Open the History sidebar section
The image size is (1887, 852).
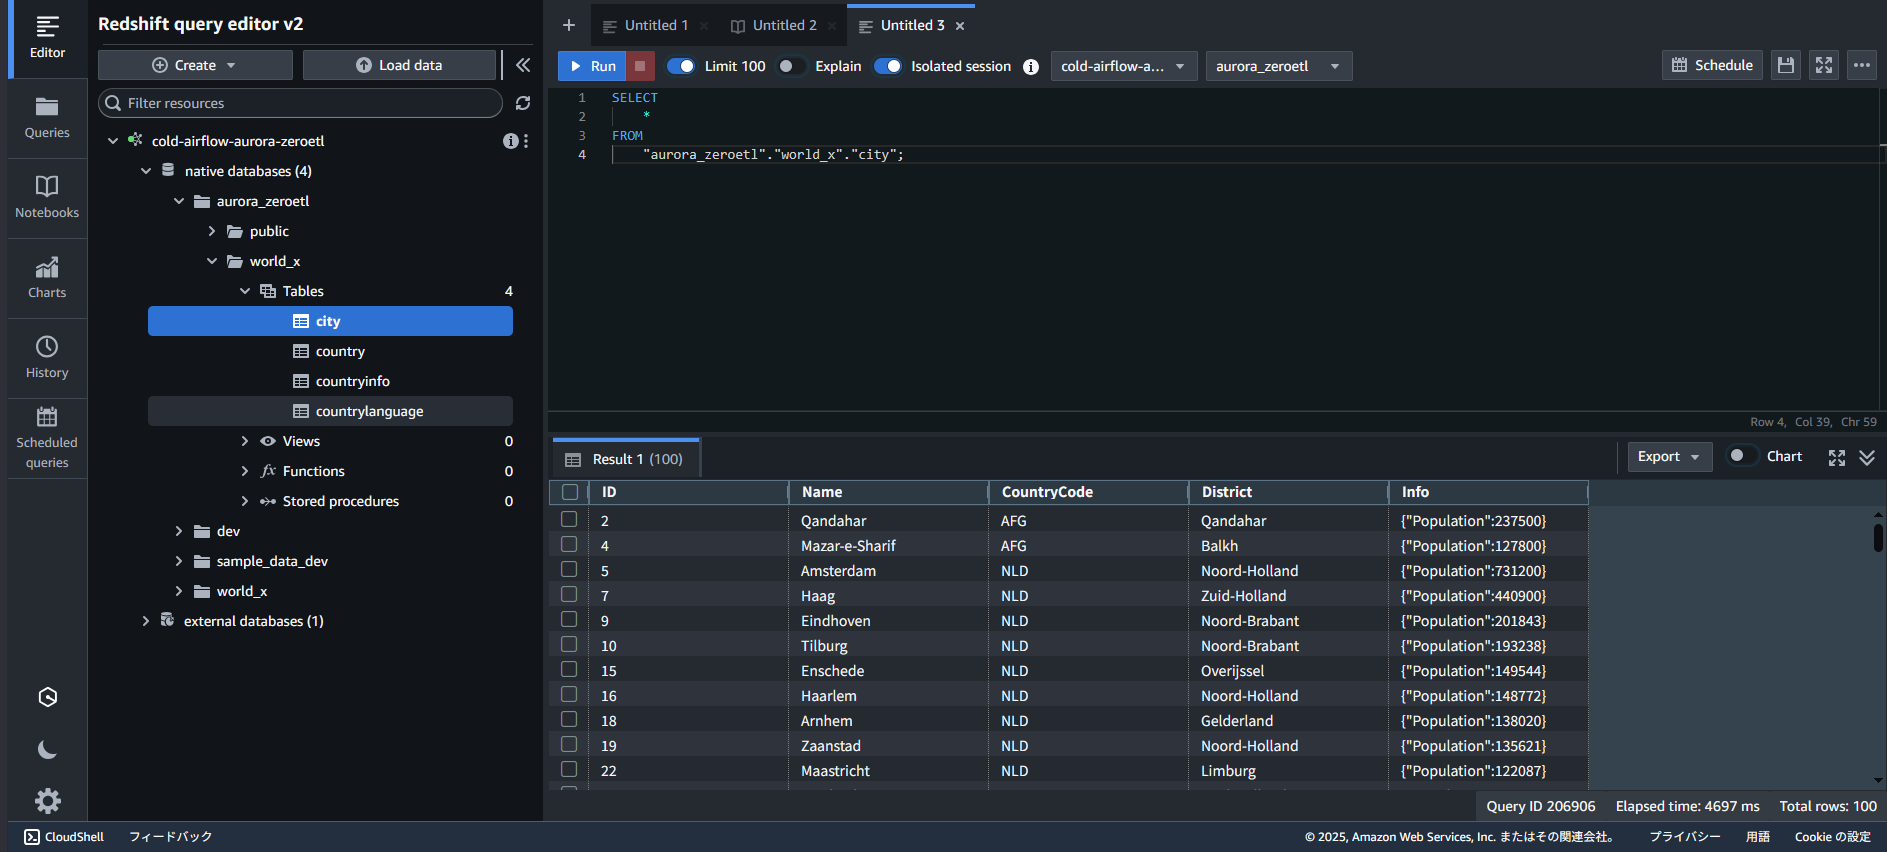pyautogui.click(x=47, y=358)
